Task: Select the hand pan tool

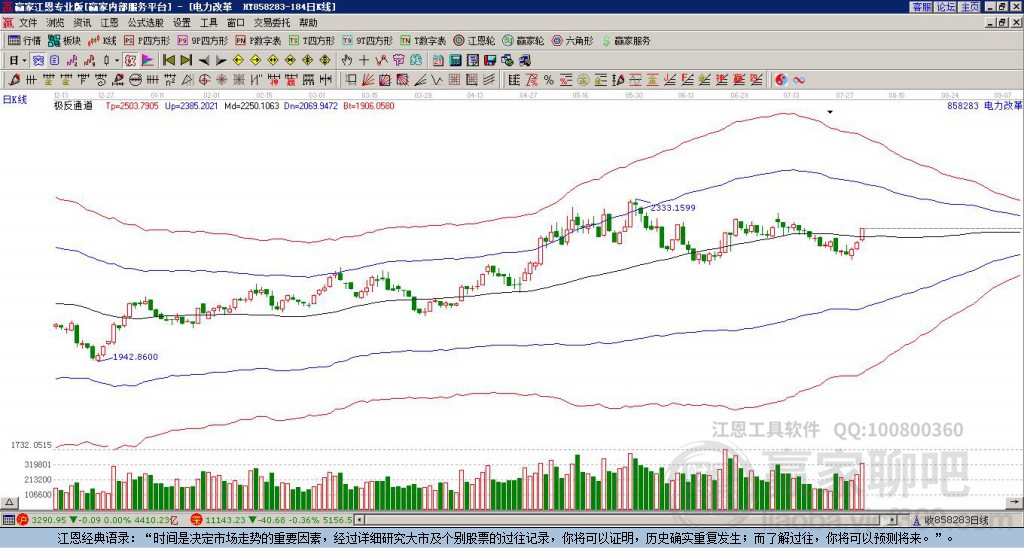Action: (x=347, y=60)
